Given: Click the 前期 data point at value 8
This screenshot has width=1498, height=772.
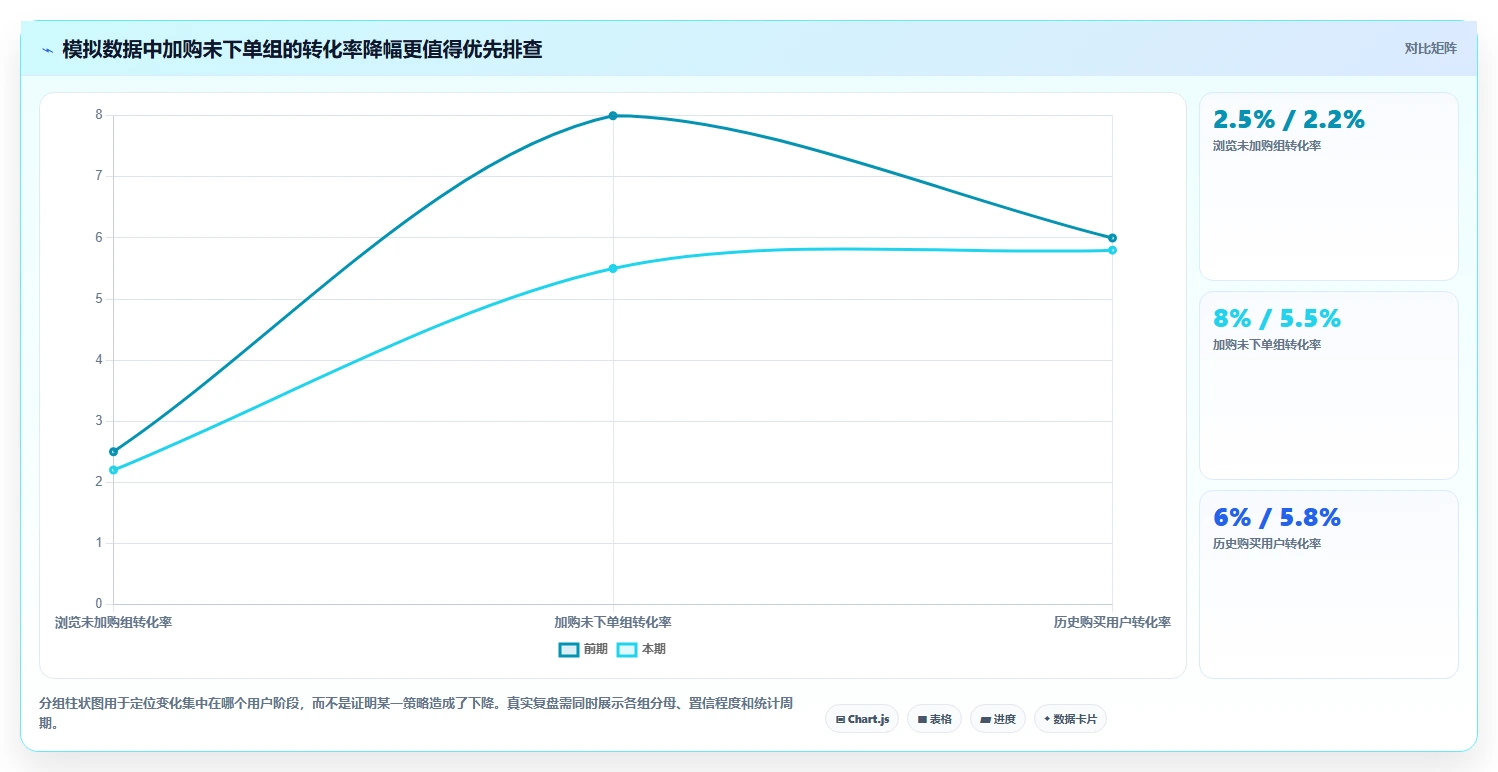Looking at the screenshot, I should click(x=613, y=116).
